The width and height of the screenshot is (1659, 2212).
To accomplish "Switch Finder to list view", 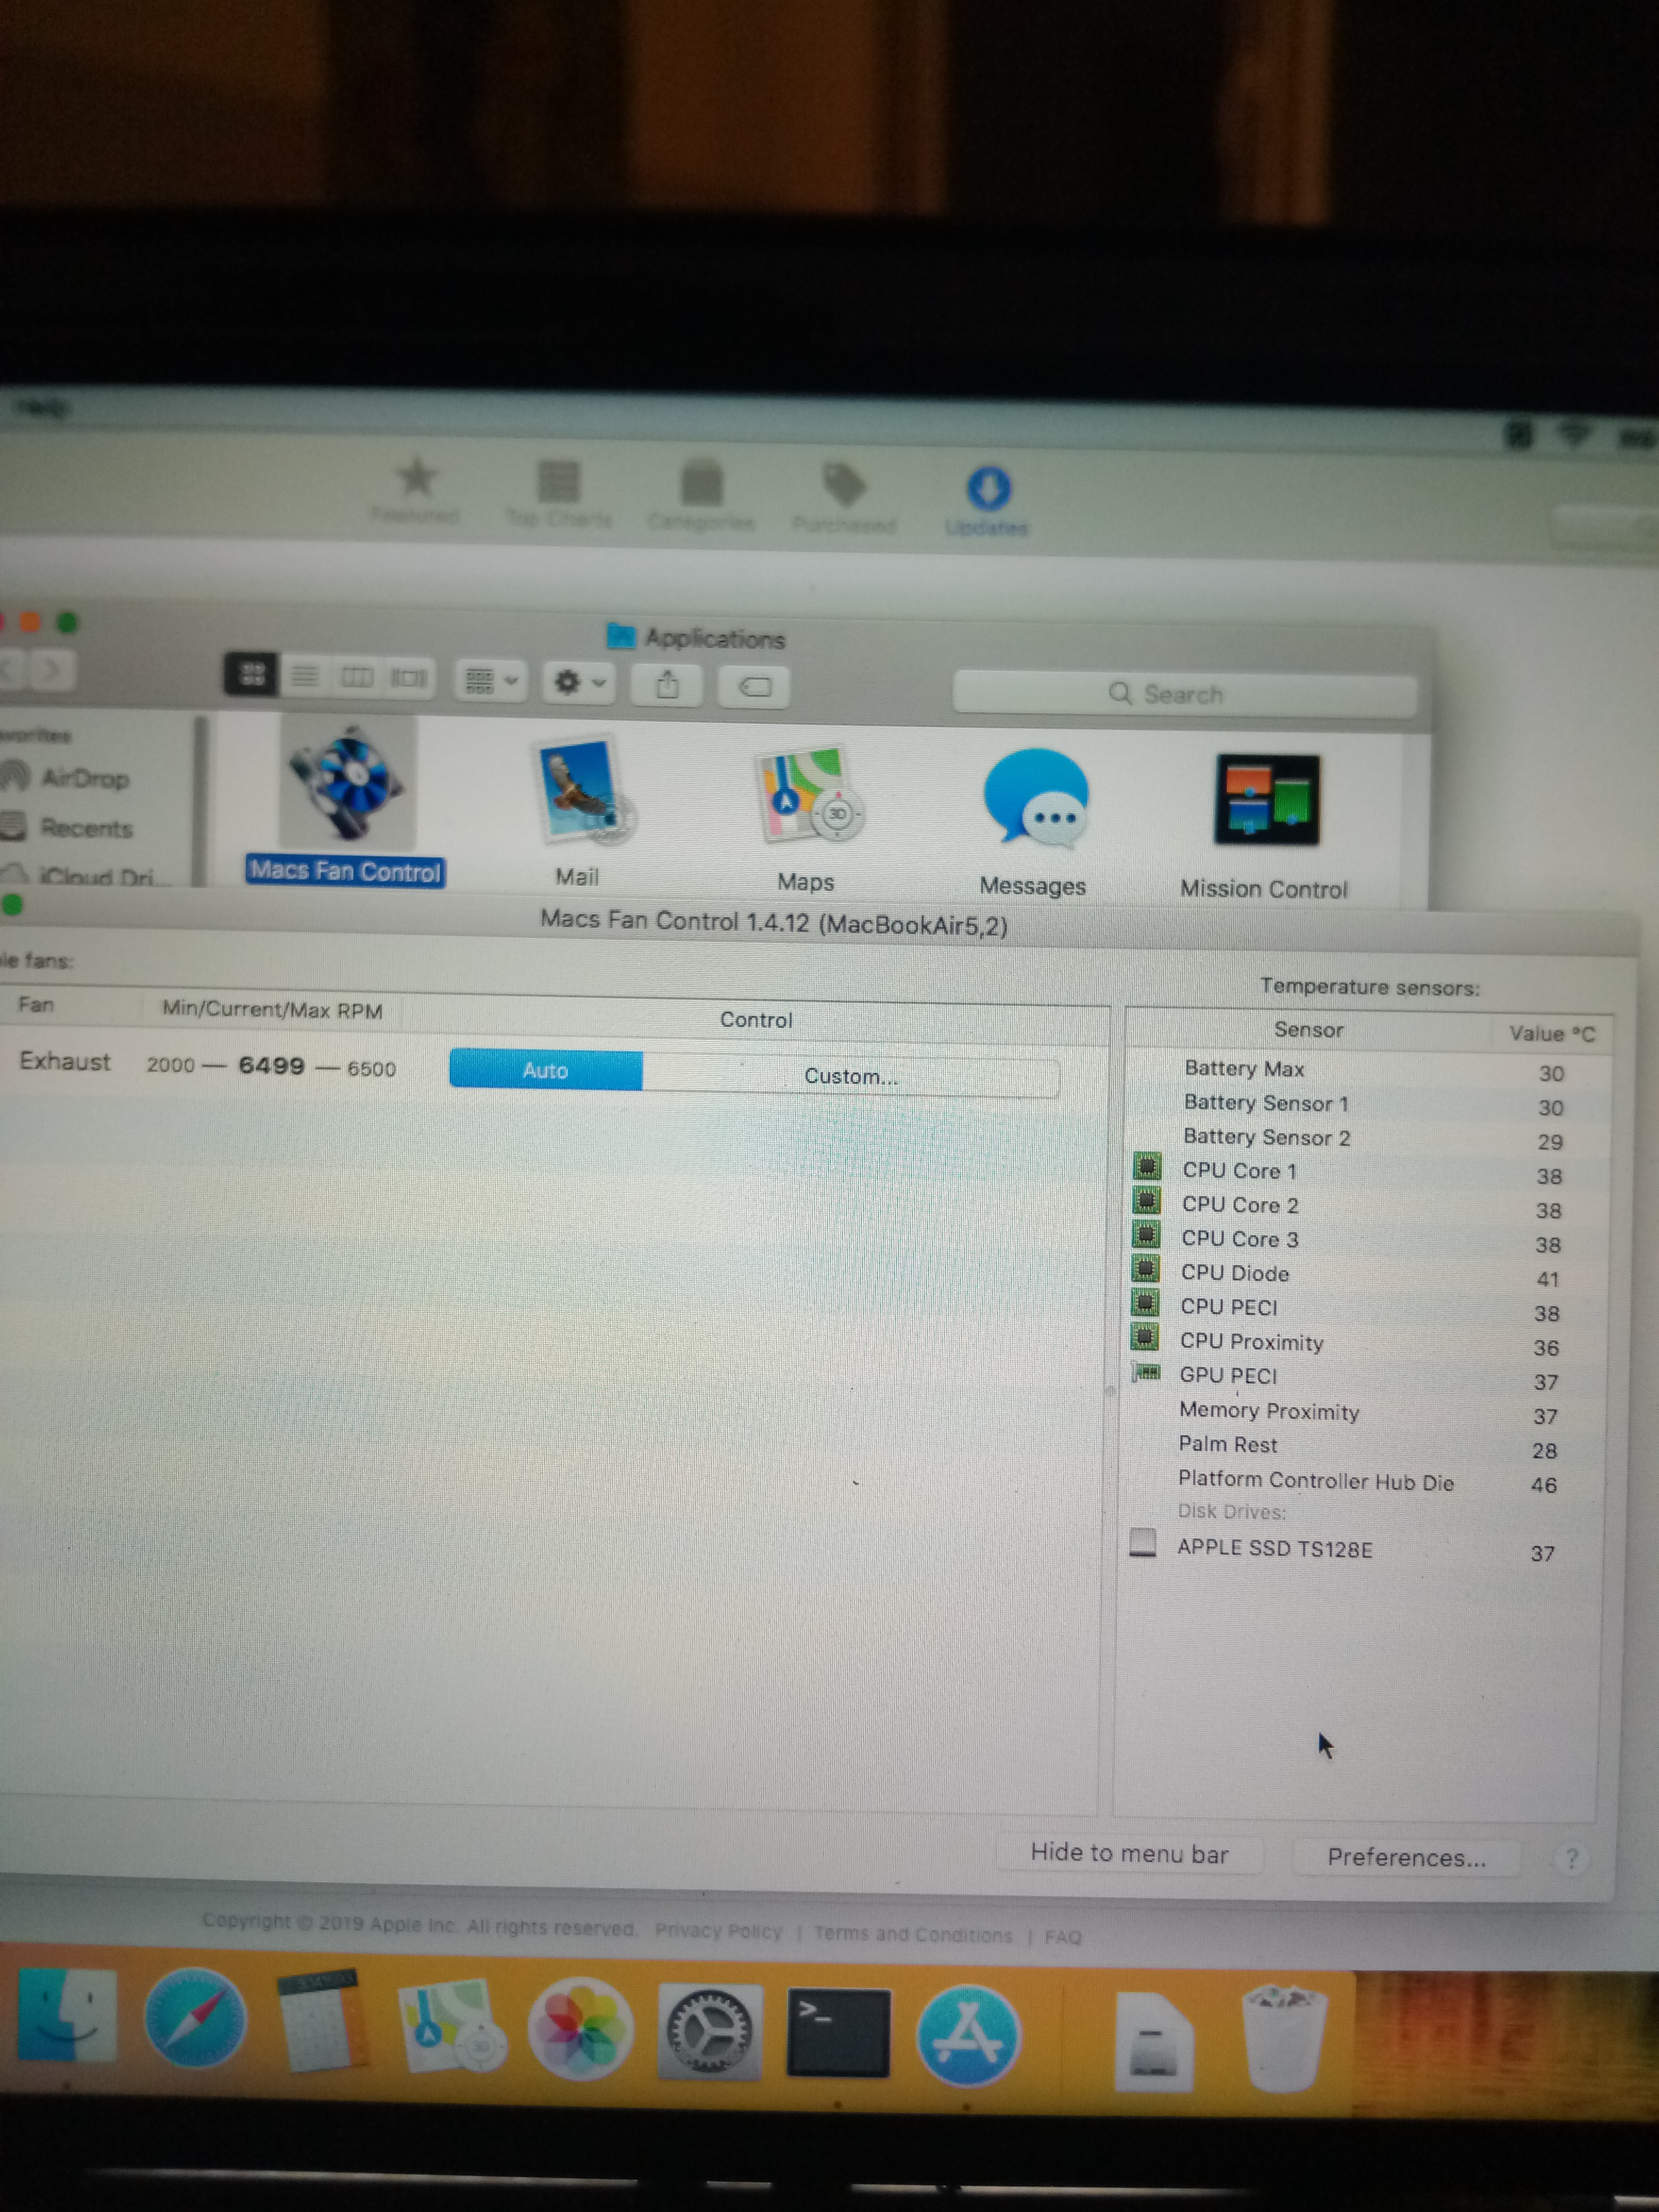I will [x=305, y=676].
